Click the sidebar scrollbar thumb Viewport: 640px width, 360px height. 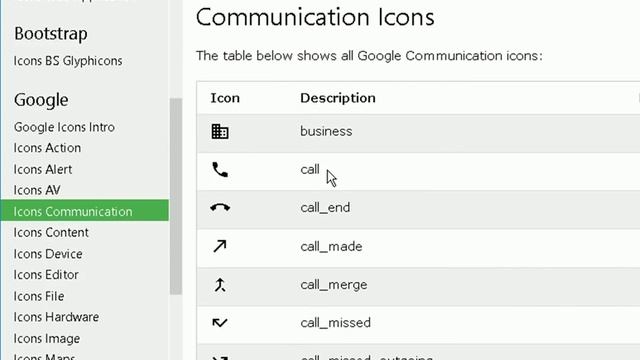[x=176, y=196]
